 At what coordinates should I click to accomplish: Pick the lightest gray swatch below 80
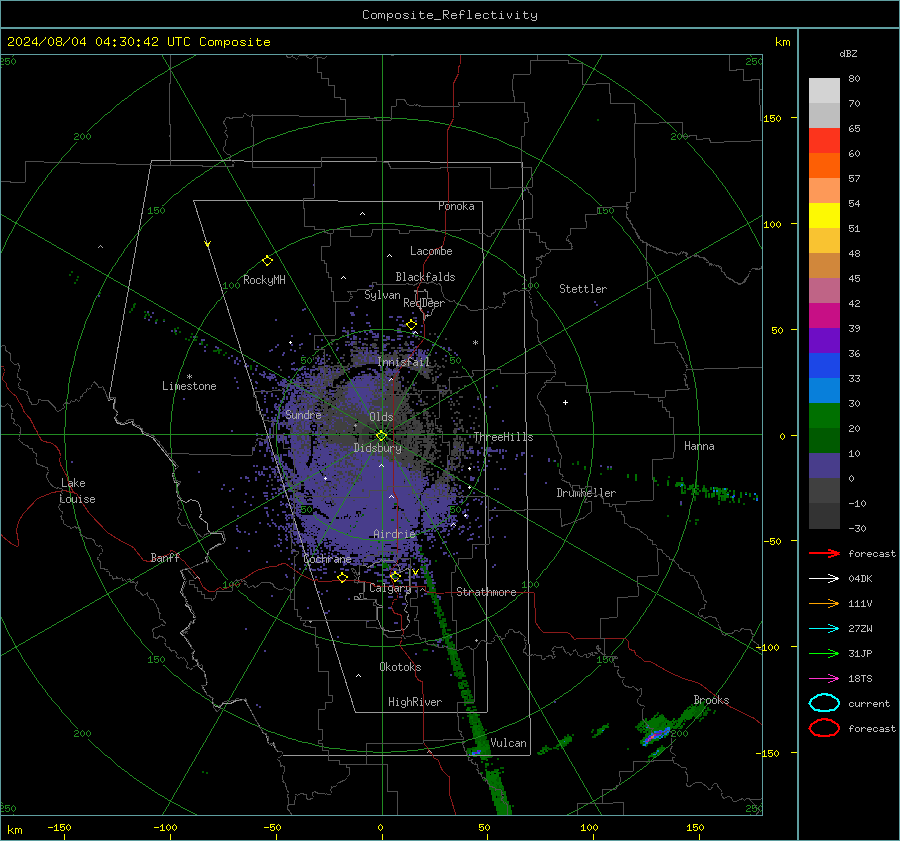(x=824, y=91)
